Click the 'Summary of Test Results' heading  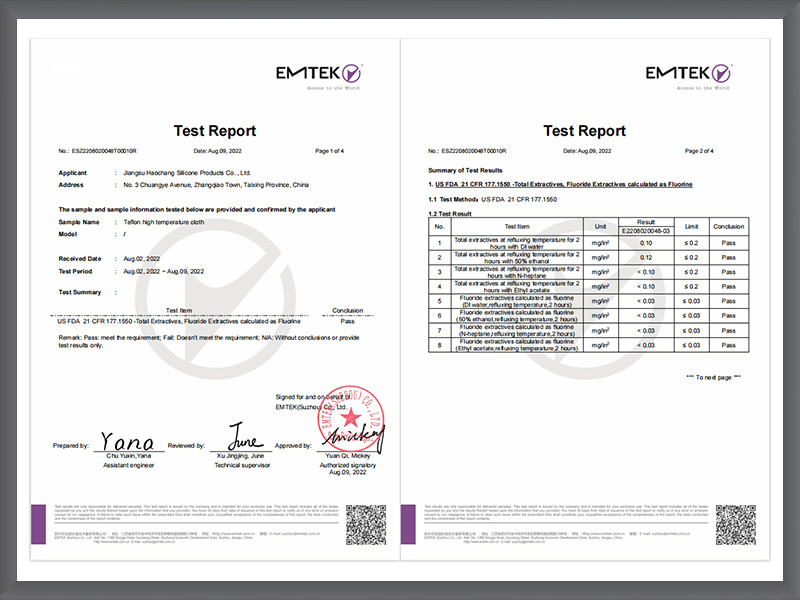[x=465, y=170]
